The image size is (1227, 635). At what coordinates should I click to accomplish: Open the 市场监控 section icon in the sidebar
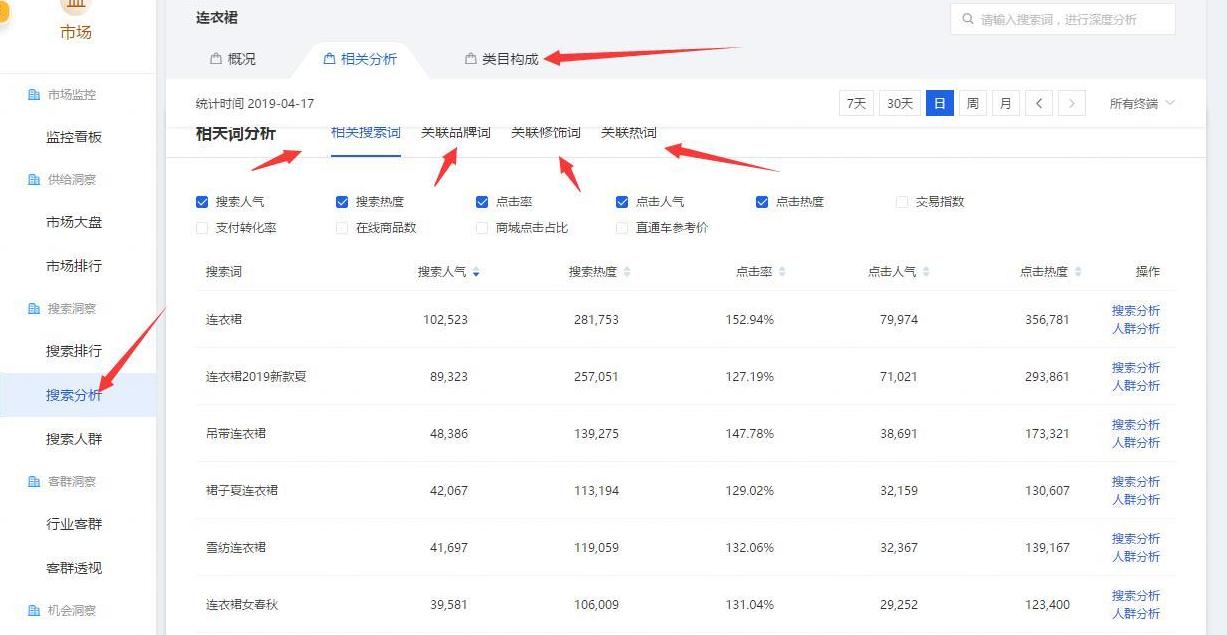click(34, 94)
